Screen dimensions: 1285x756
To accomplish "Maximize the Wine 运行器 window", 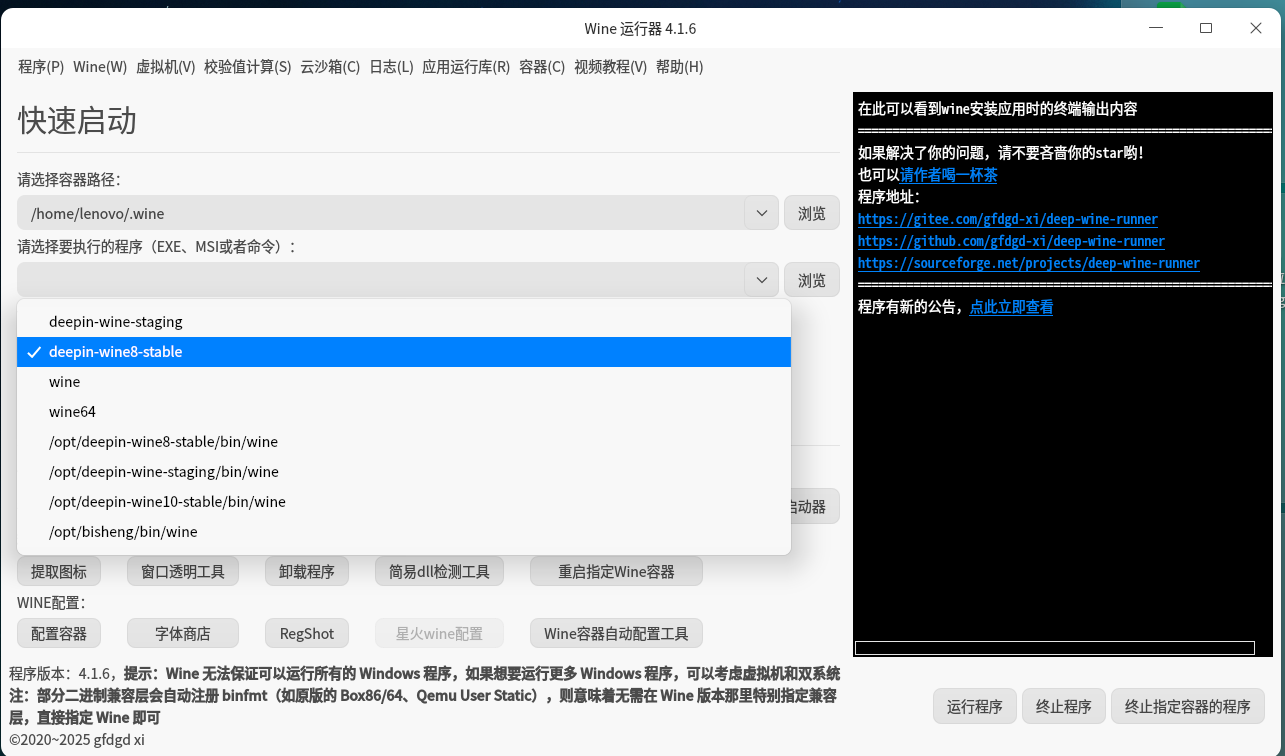I will click(1206, 29).
